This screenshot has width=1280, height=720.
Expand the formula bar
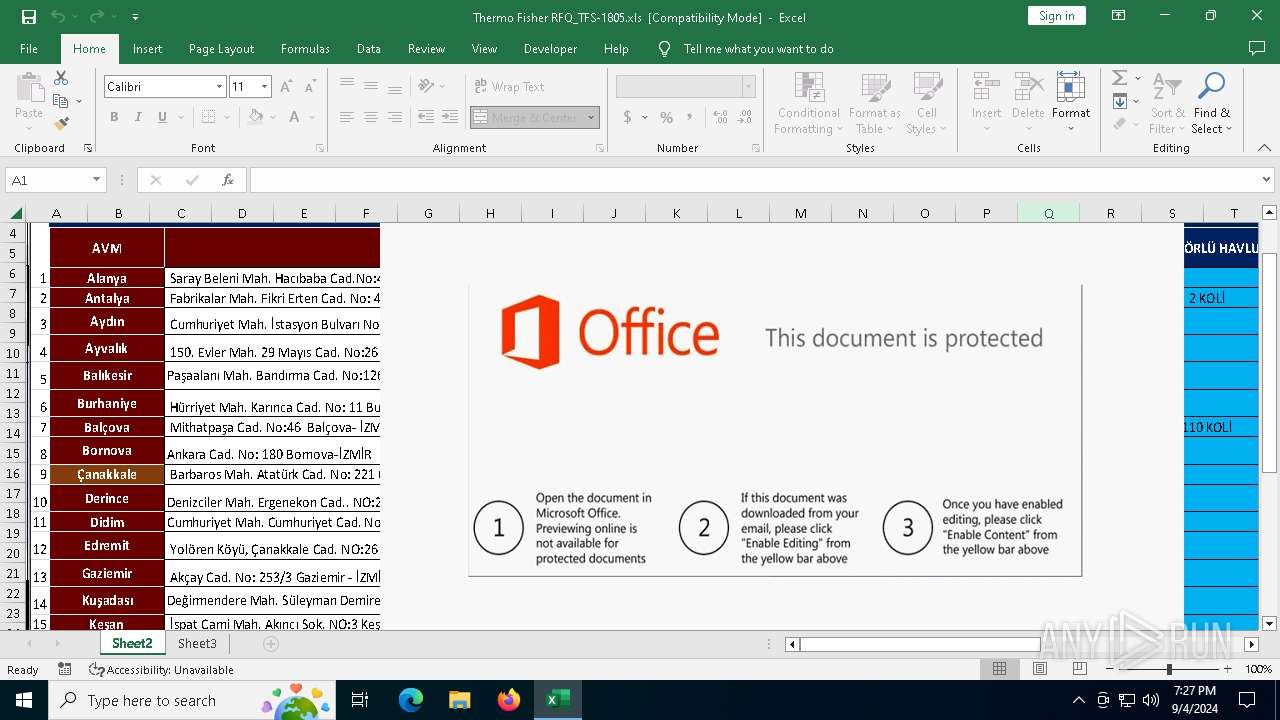click(1267, 180)
